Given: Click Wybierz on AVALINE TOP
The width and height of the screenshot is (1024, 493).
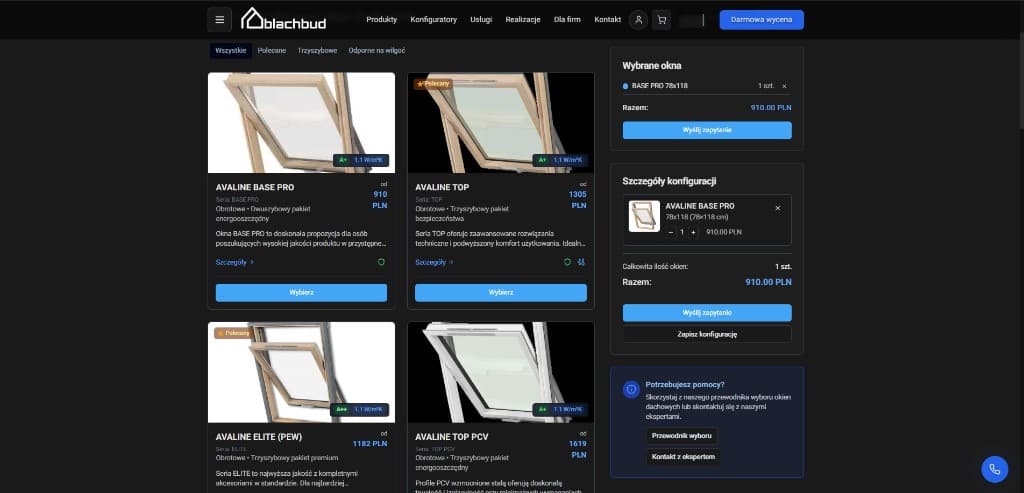Looking at the screenshot, I should click(x=501, y=293).
